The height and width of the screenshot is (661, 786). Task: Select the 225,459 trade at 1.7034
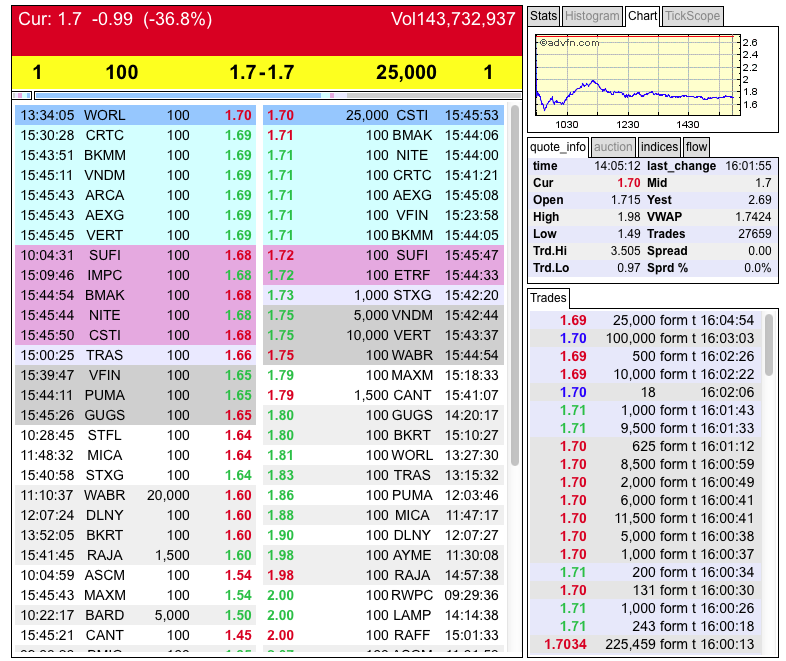646,644
